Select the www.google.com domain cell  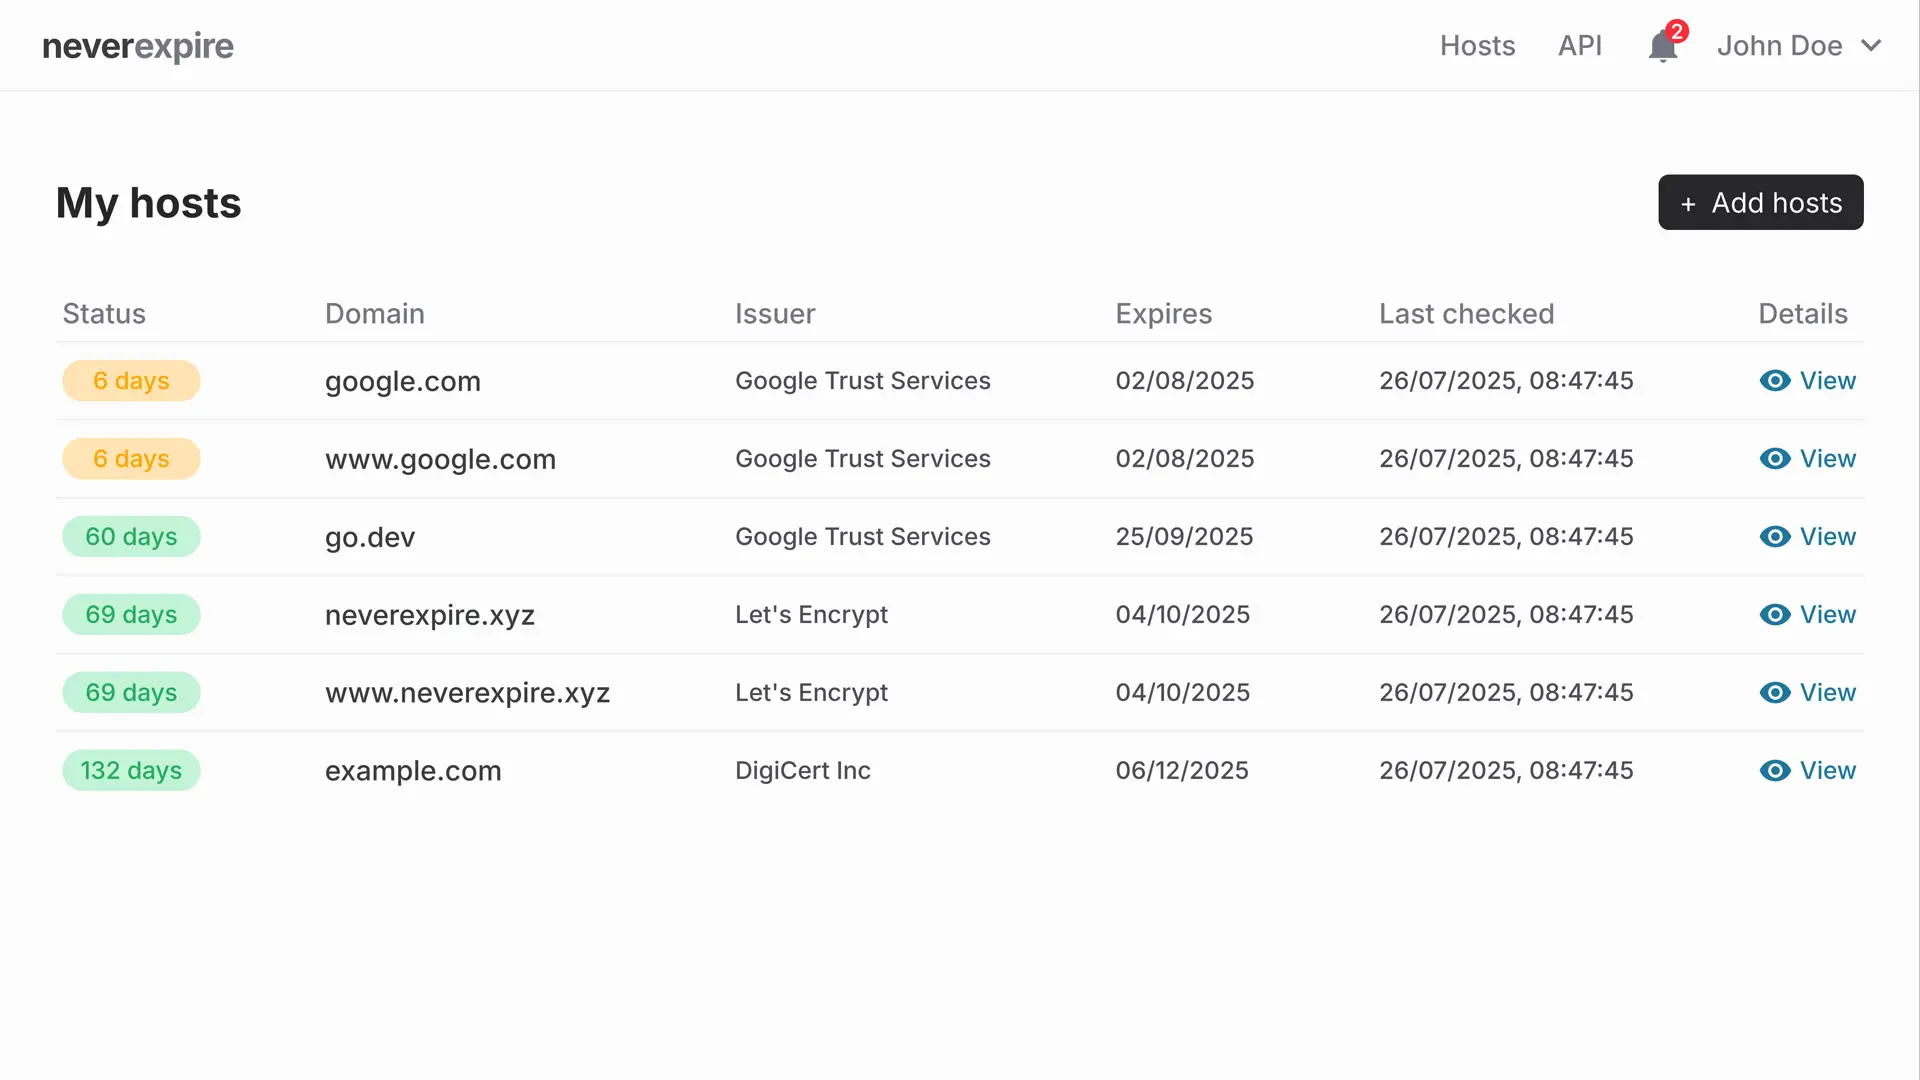(440, 460)
